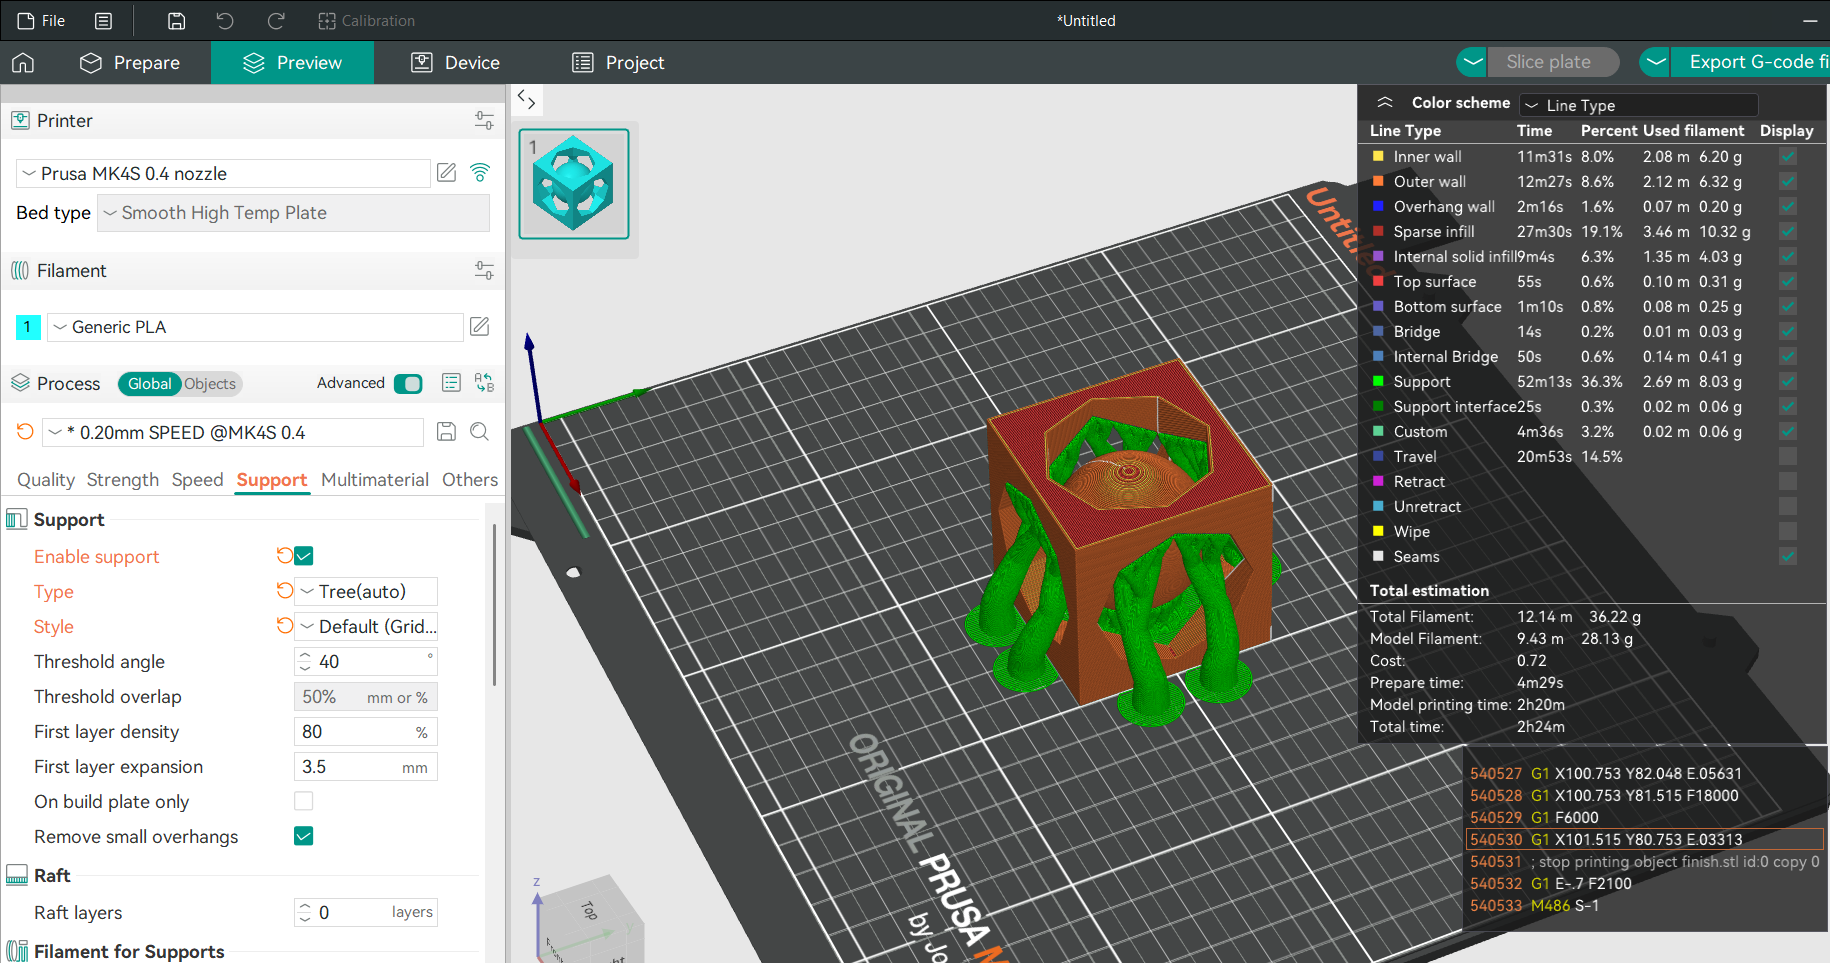Redo the last action
Screen dimensions: 1830x963
276,20
